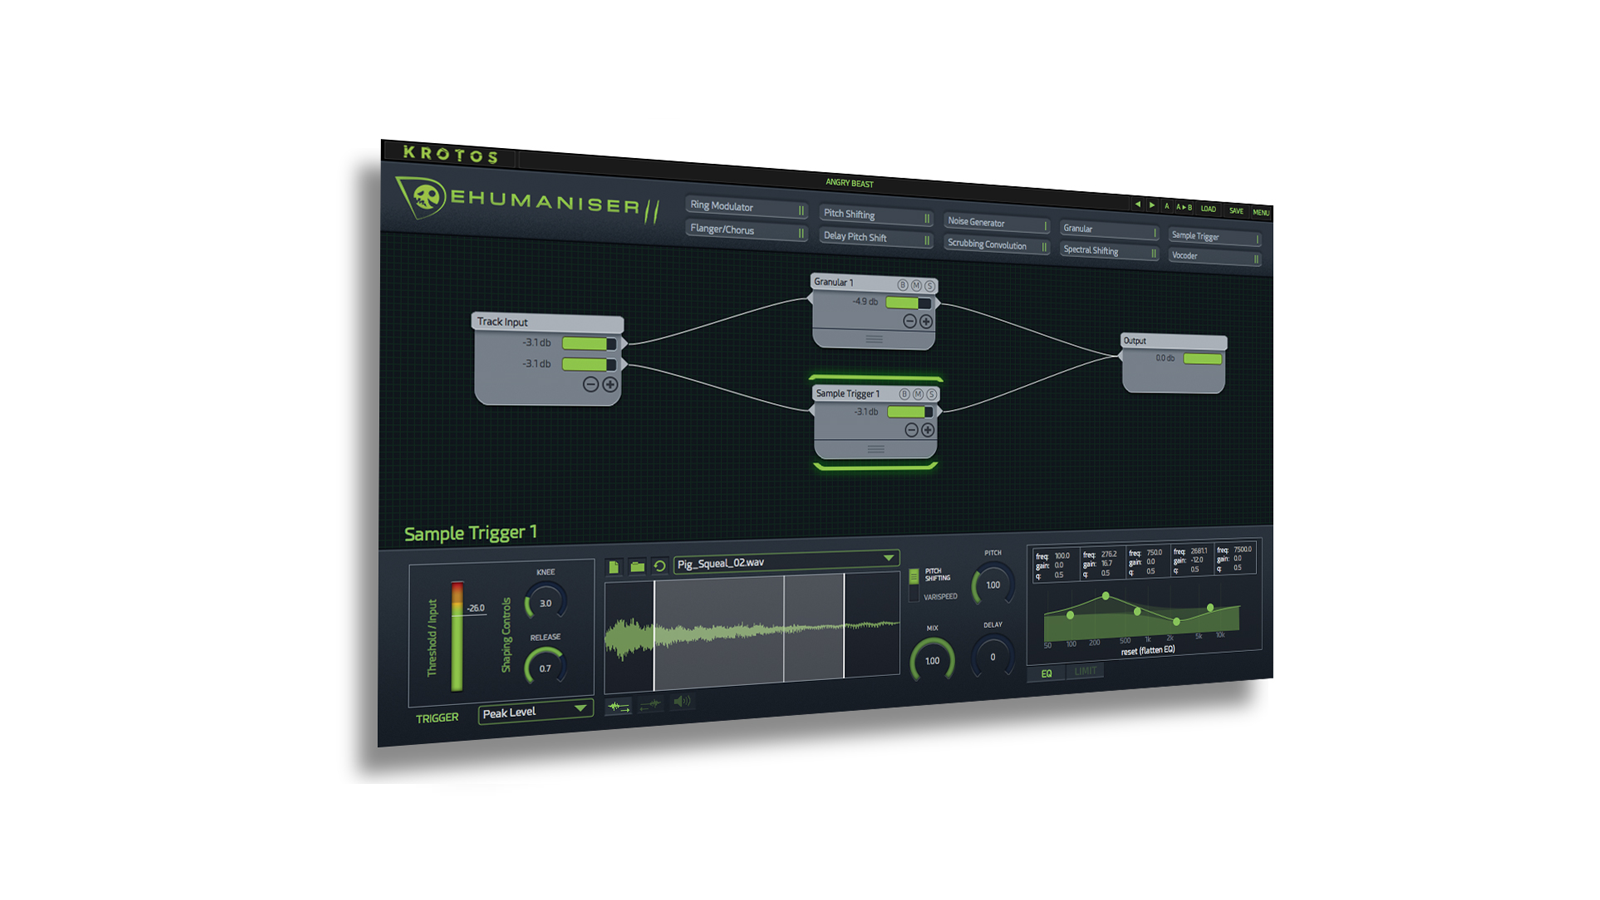
Task: Switch to the EQ tab
Action: [1047, 673]
